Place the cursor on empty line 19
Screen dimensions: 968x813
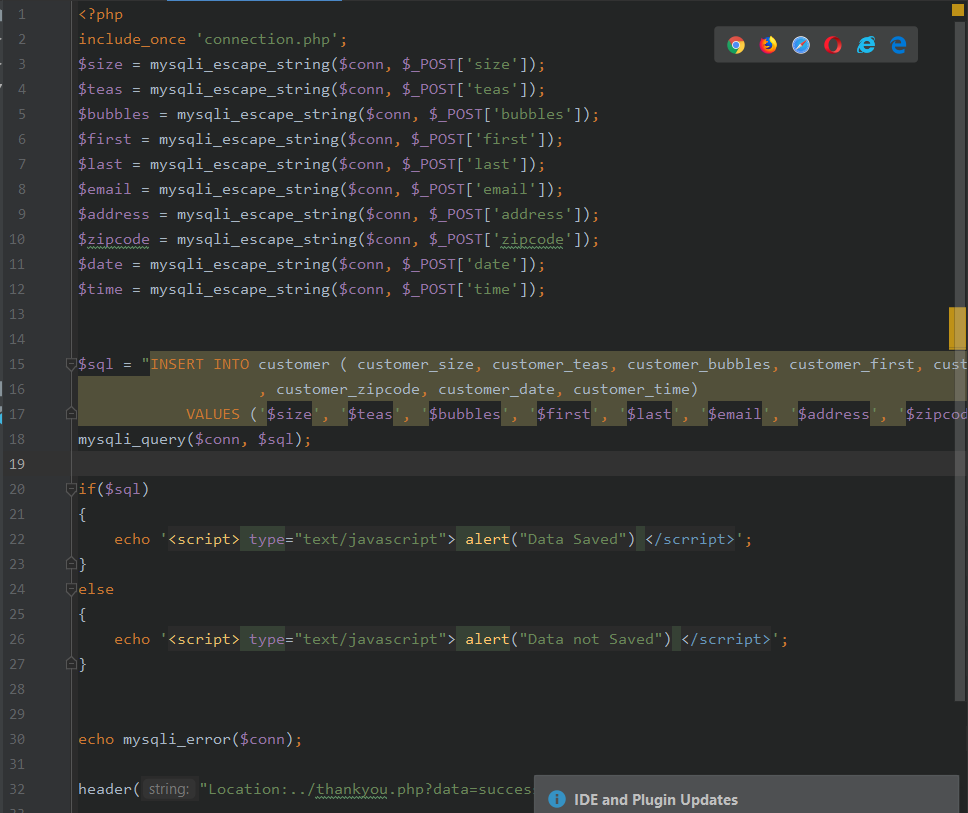coord(519,464)
